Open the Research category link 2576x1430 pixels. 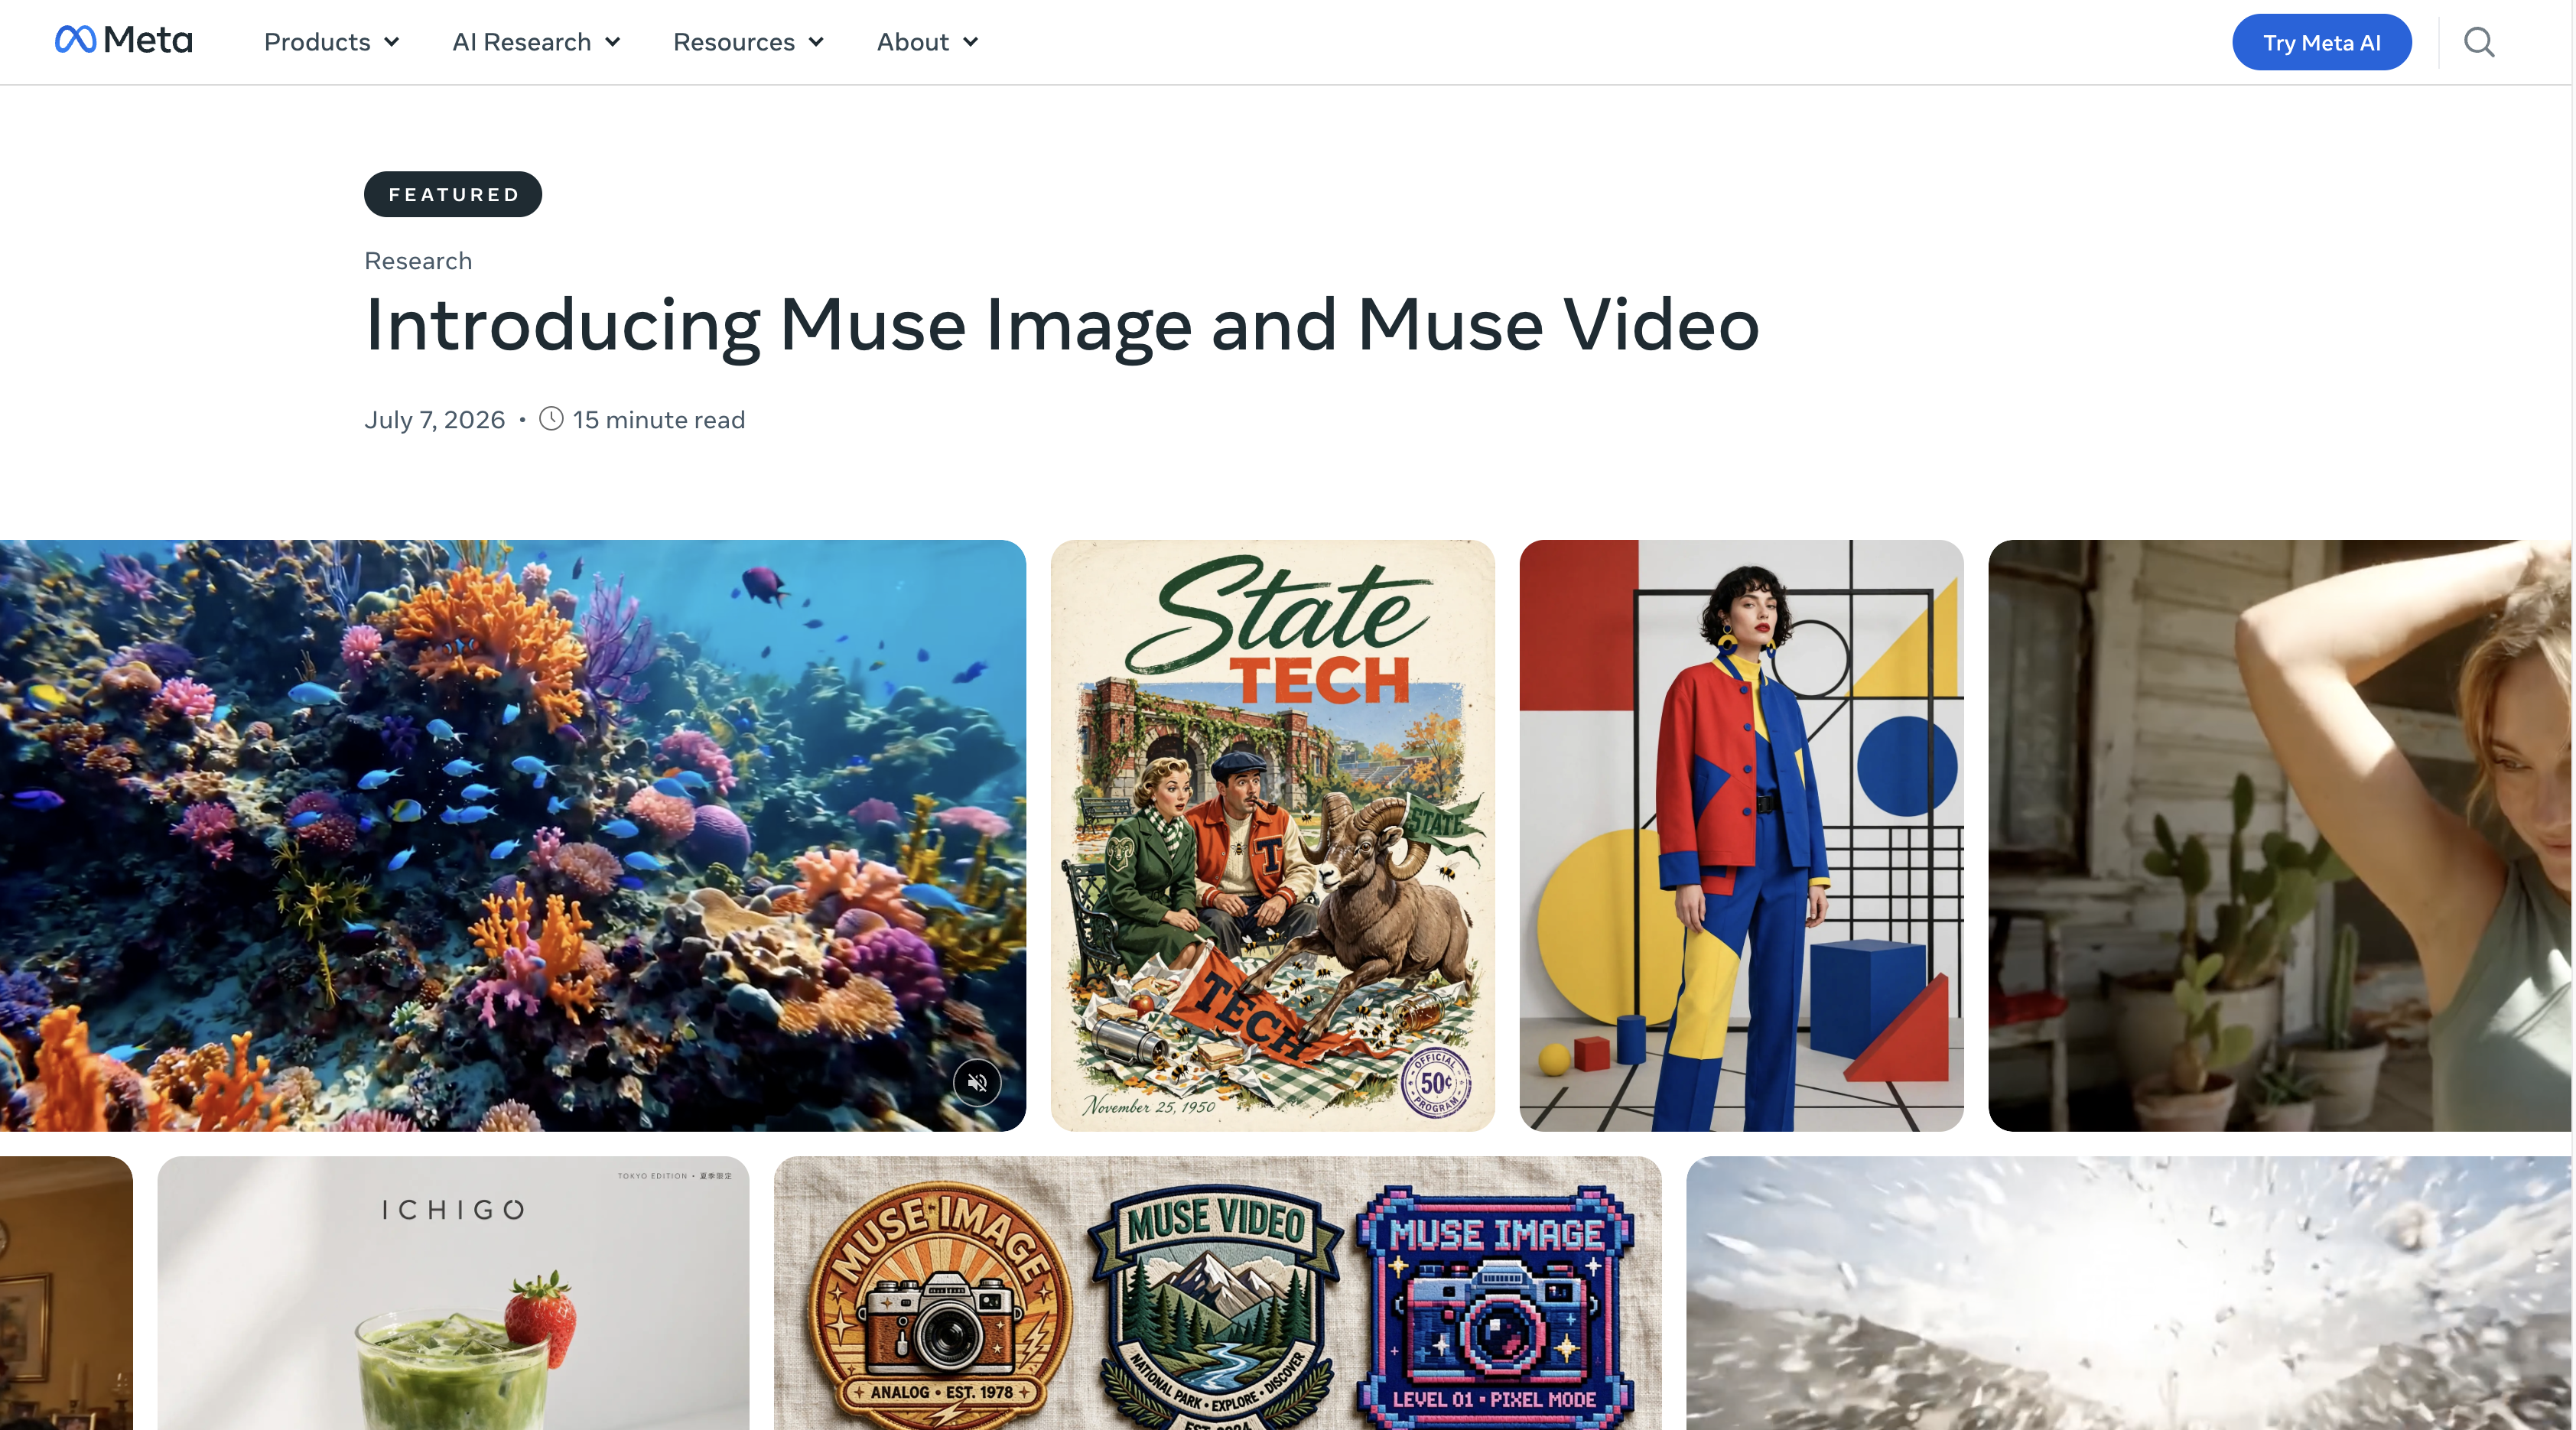(x=418, y=261)
